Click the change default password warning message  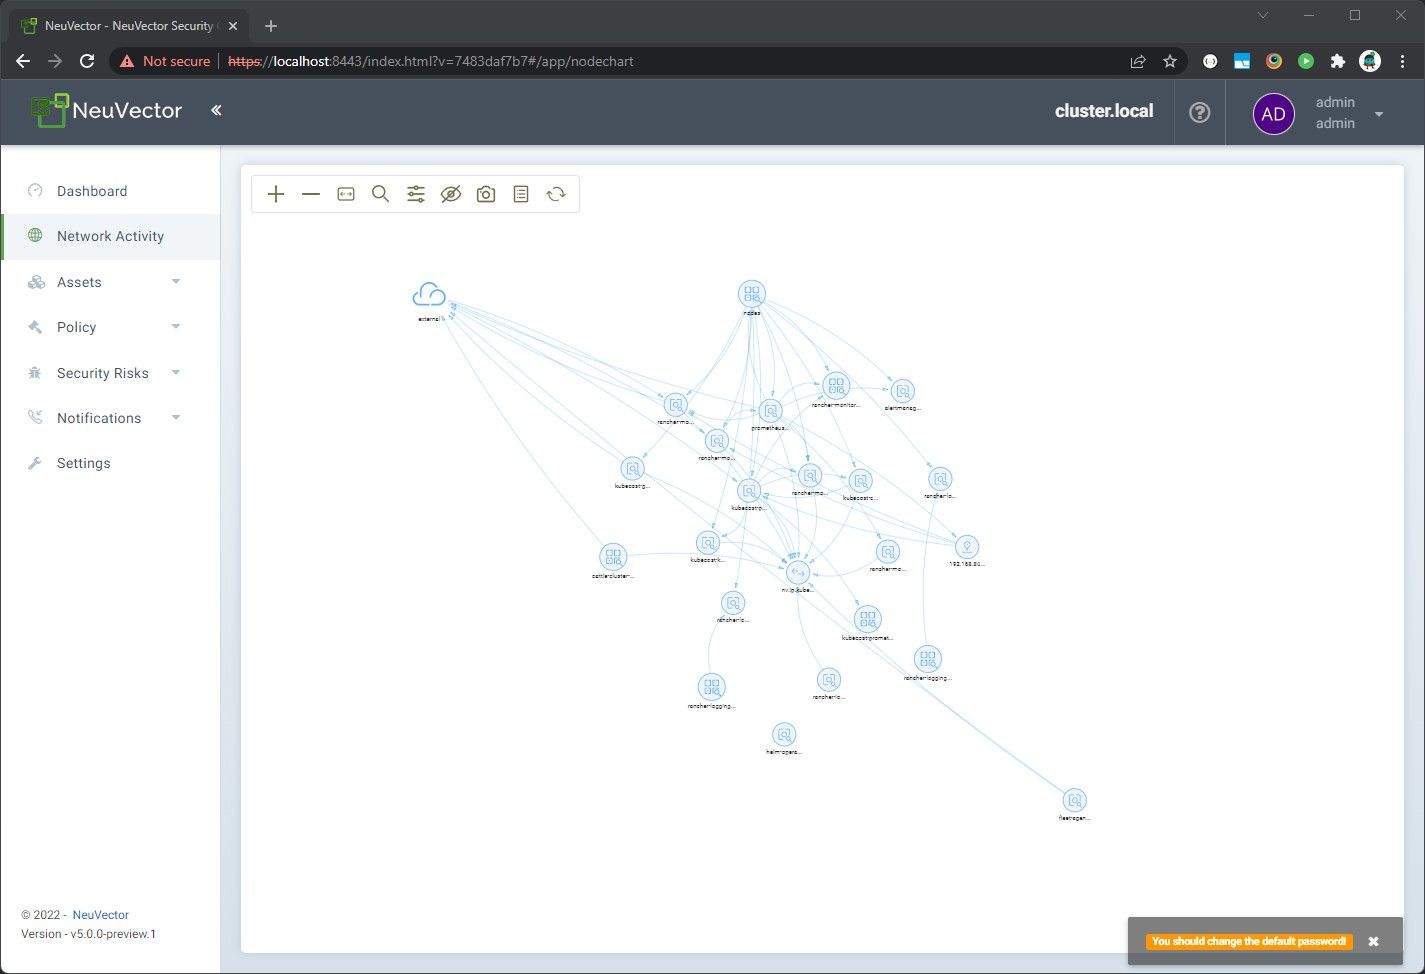coord(1249,941)
